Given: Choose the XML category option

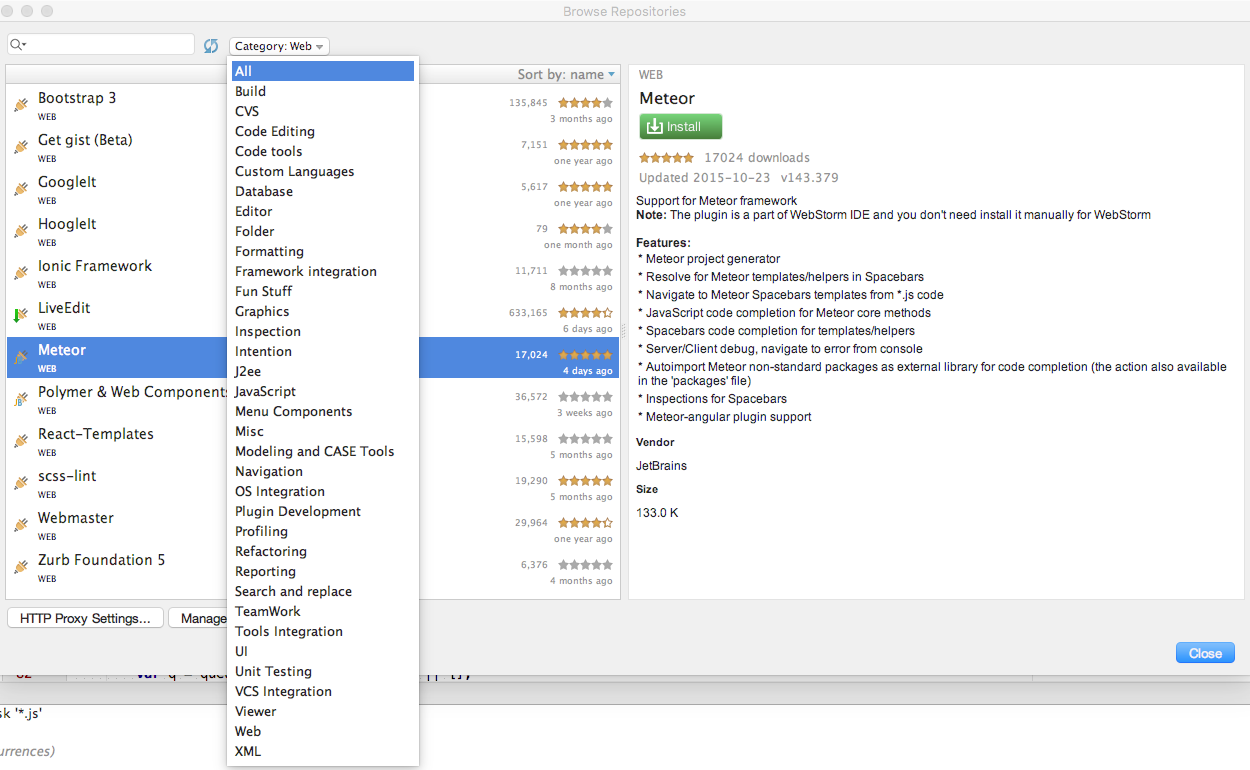Looking at the screenshot, I should 248,751.
